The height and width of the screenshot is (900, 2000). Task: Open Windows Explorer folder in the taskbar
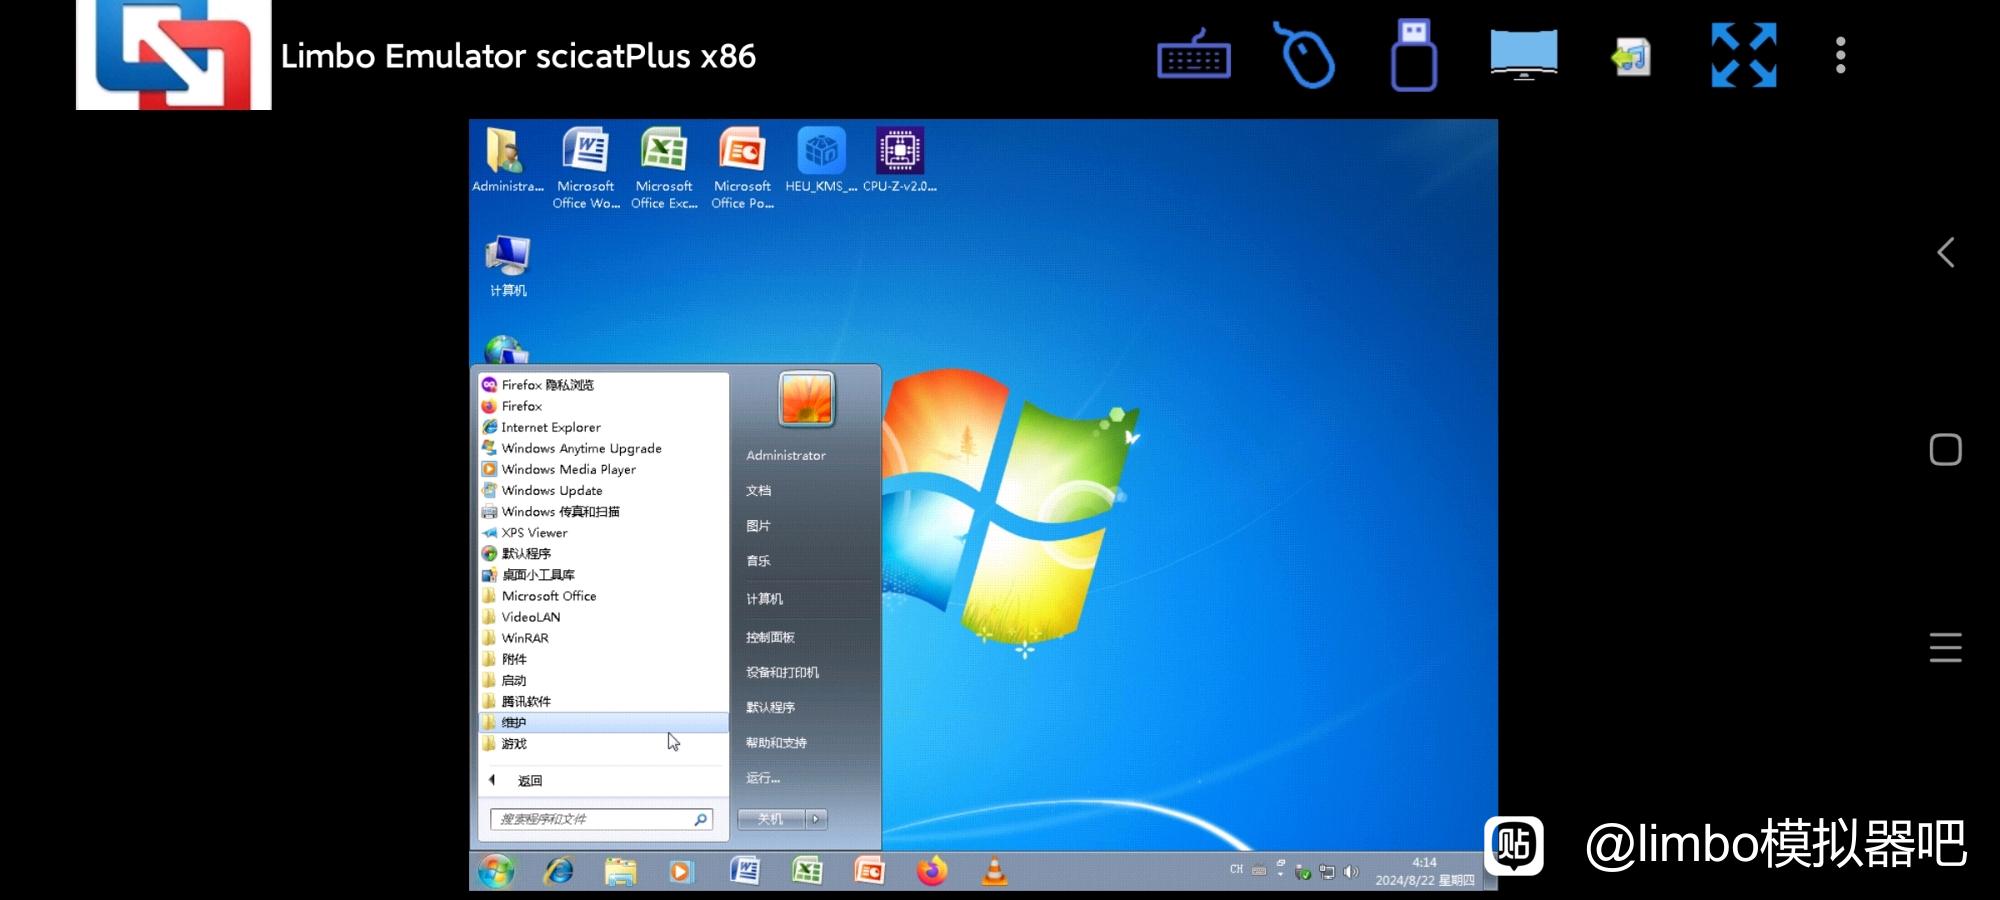620,871
